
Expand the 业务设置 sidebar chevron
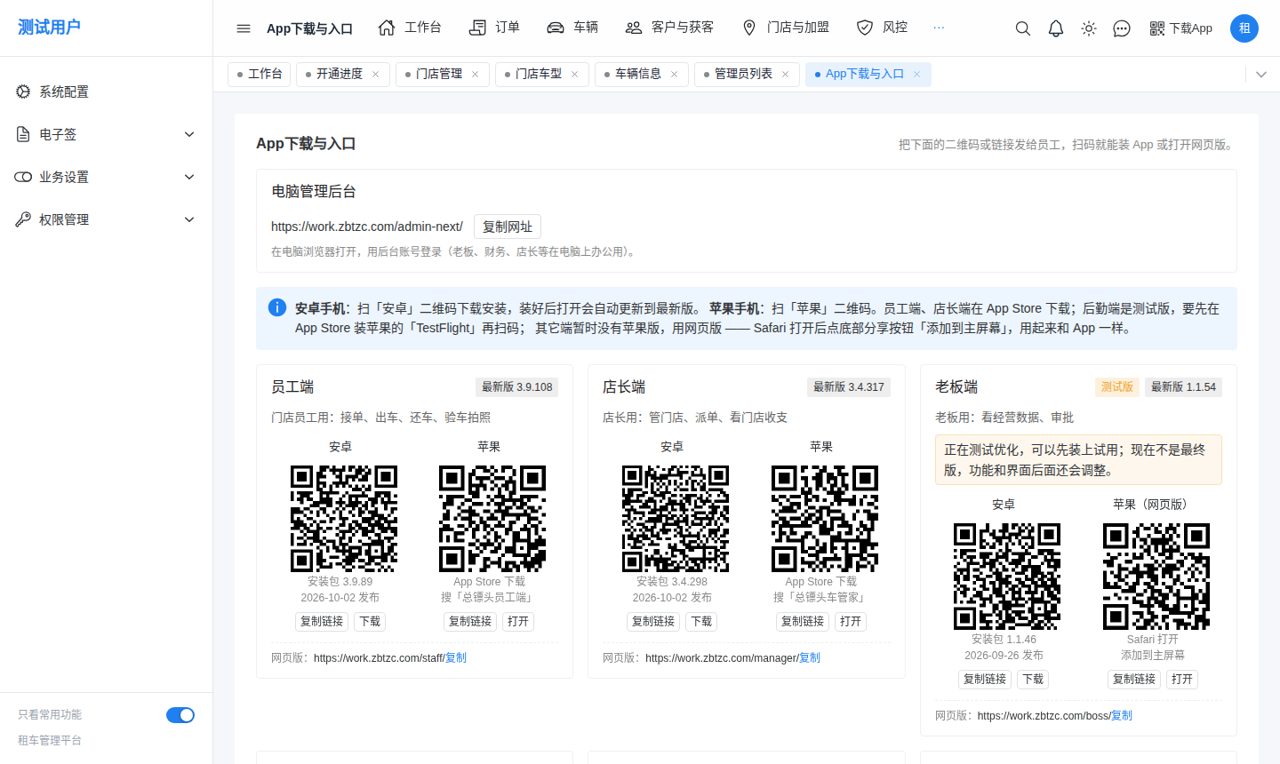click(x=189, y=177)
